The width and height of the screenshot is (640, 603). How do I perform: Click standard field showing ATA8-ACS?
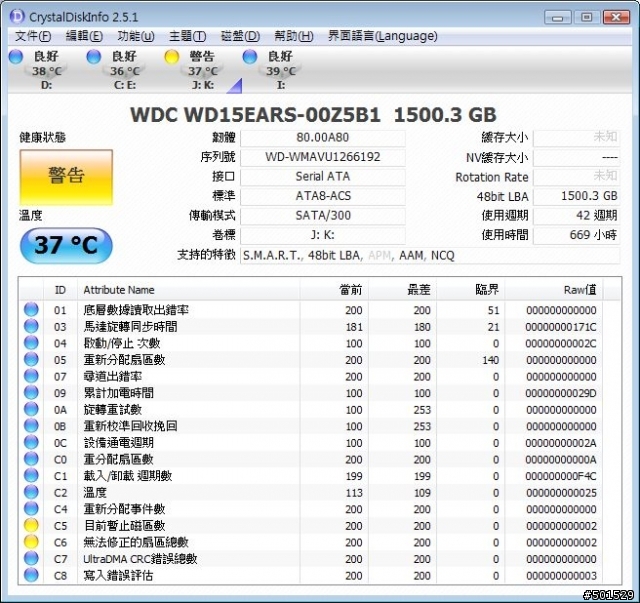(x=323, y=196)
